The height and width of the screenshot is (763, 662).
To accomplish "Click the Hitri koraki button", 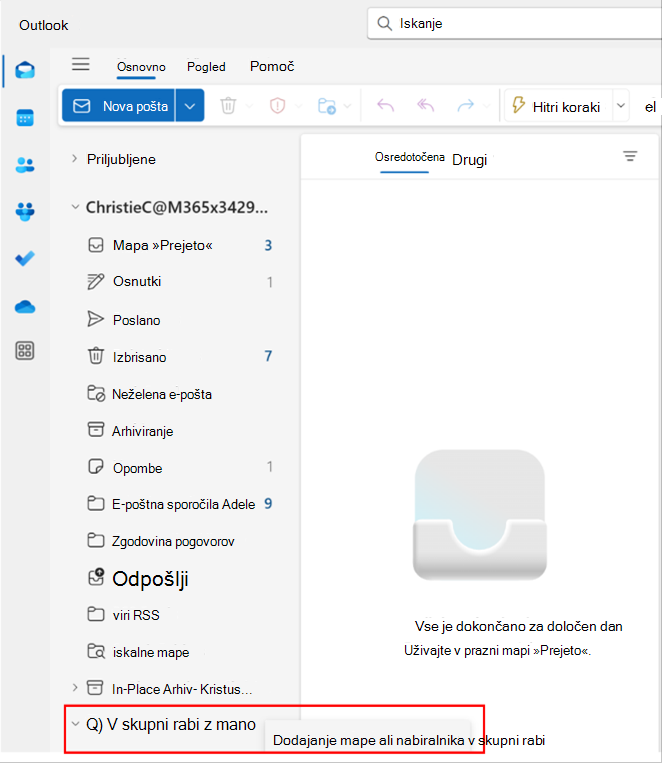I will point(558,105).
